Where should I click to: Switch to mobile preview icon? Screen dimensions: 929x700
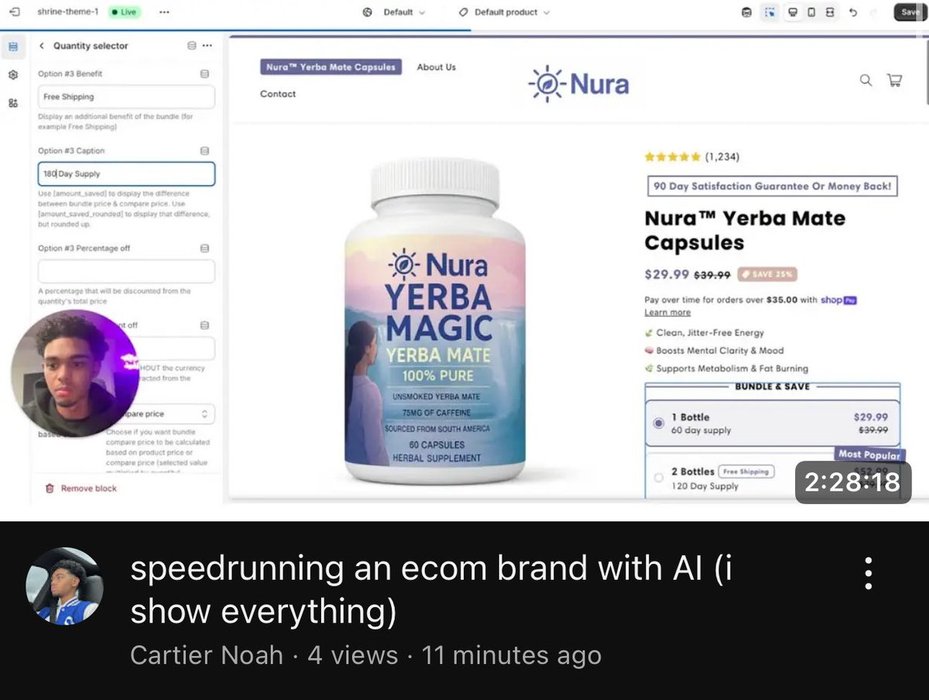[x=811, y=12]
